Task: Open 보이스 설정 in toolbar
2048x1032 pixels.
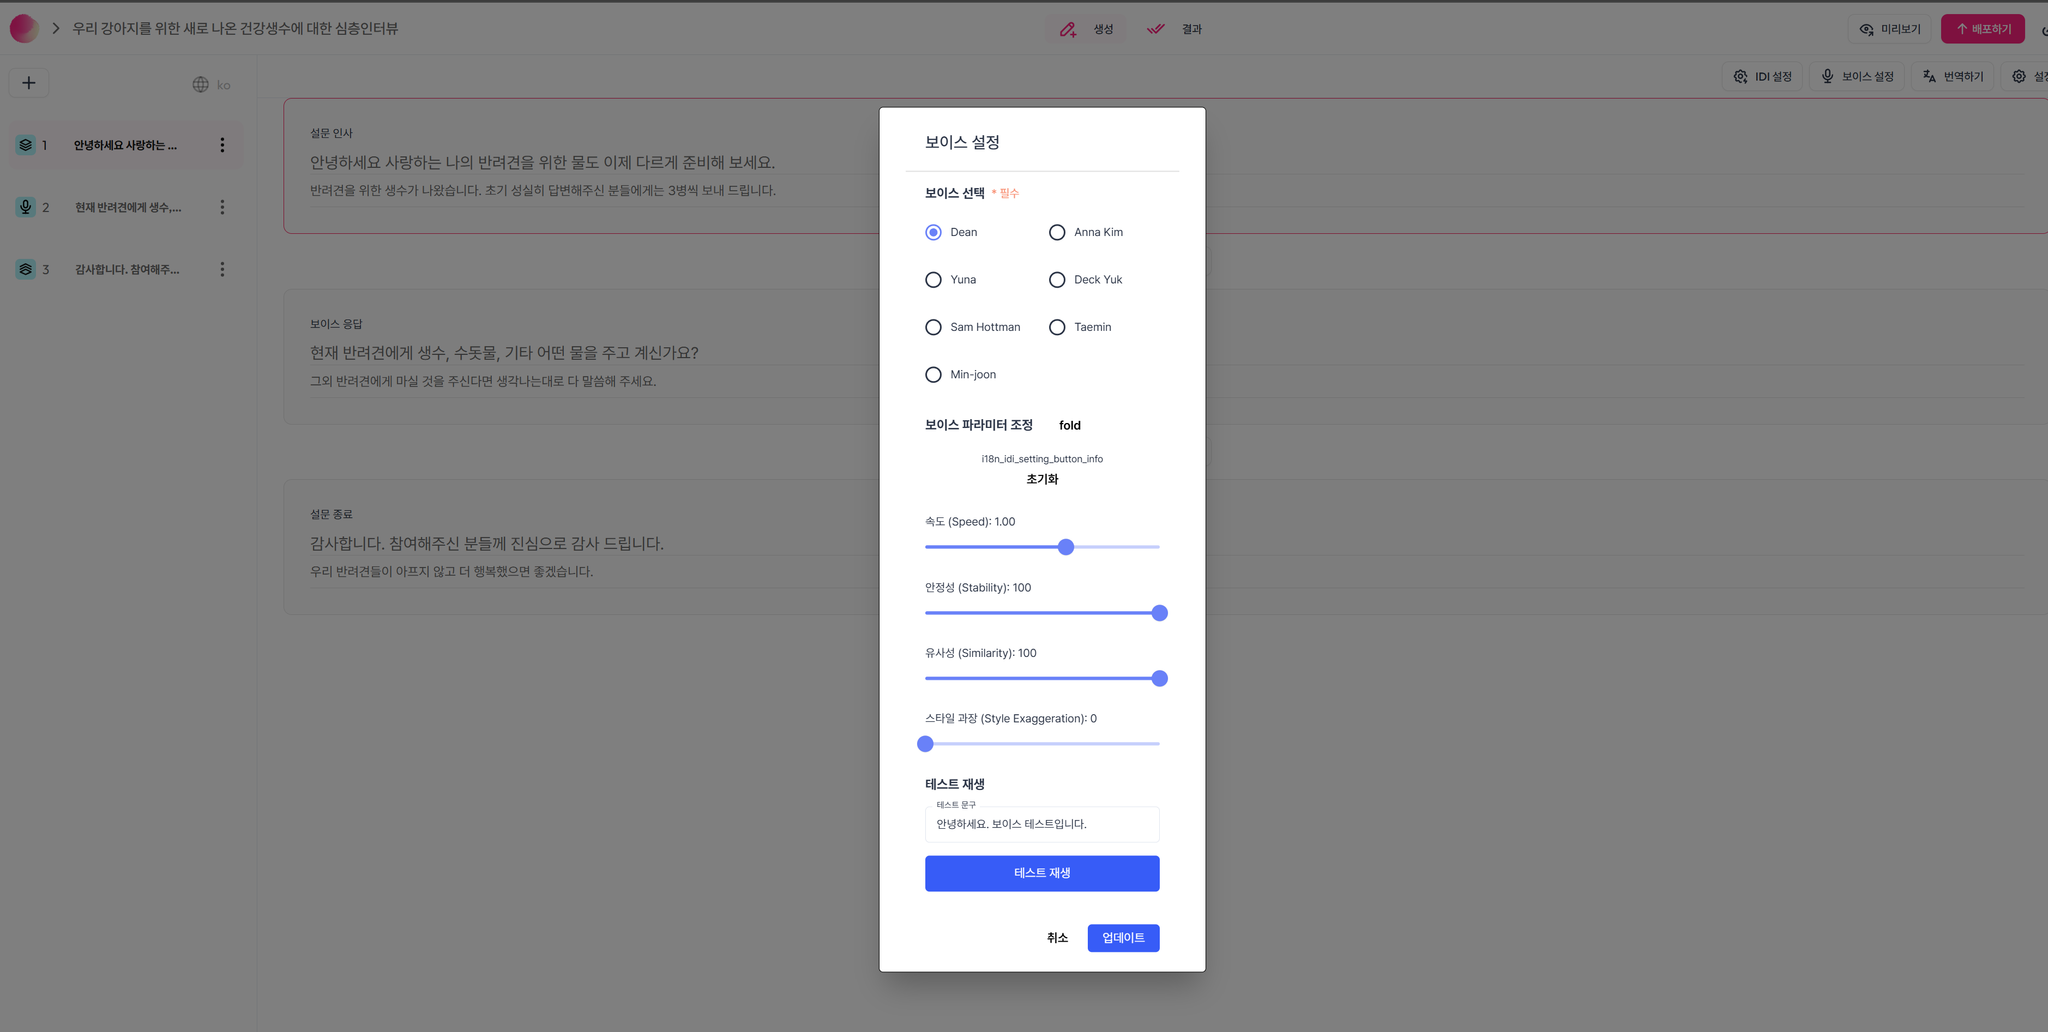Action: pos(1857,76)
